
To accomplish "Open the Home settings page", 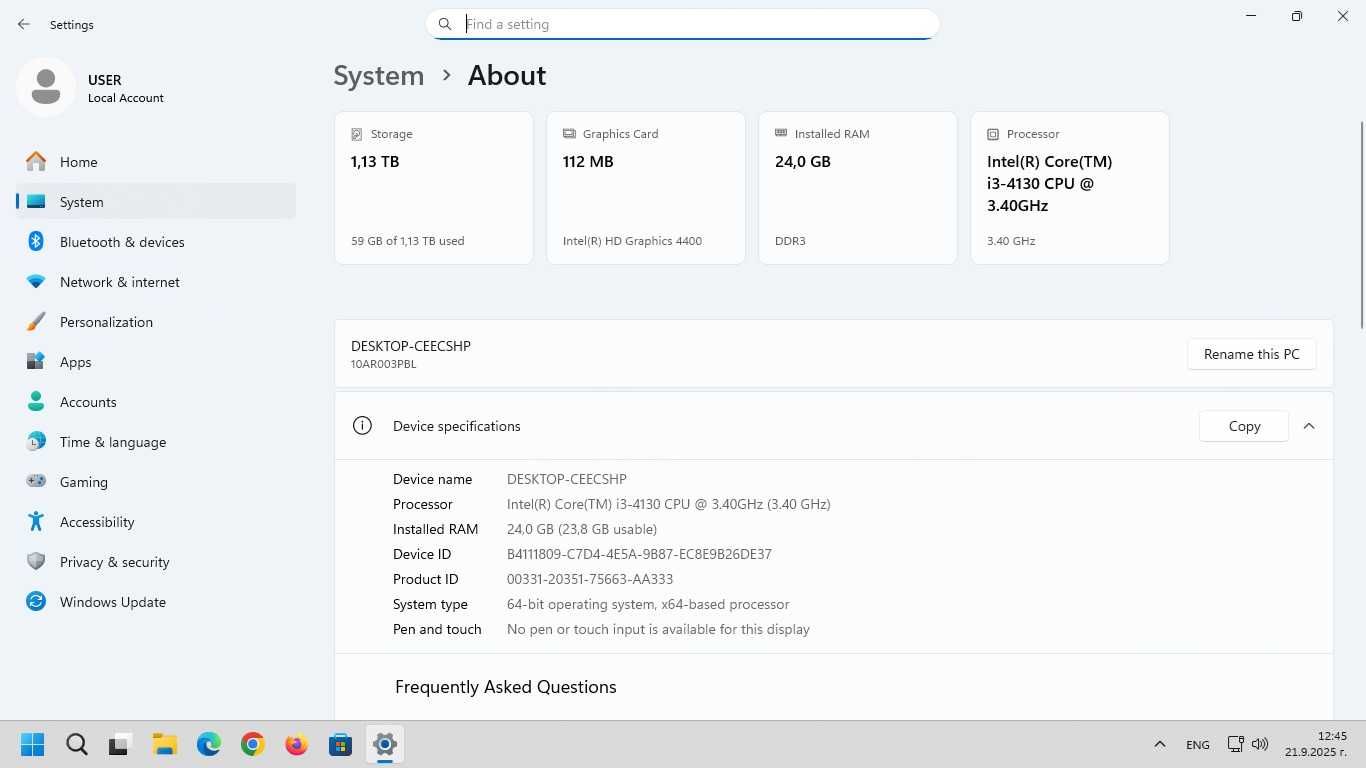I will pos(156,161).
